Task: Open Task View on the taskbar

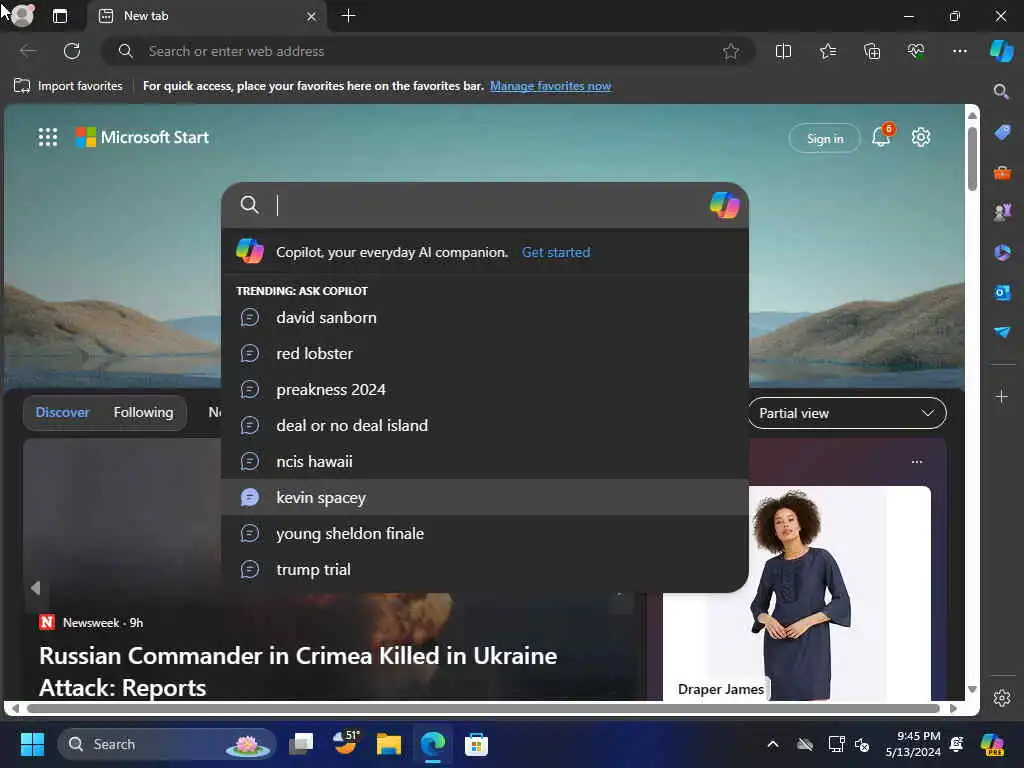Action: [x=302, y=744]
